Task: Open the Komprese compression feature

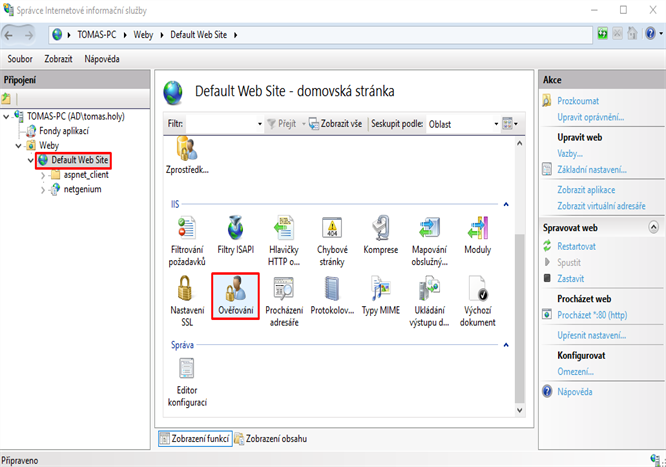Action: tap(381, 235)
